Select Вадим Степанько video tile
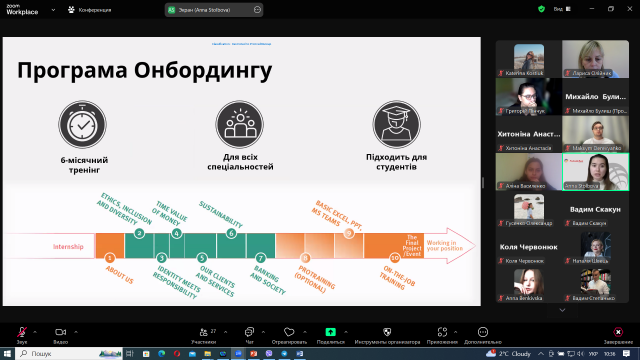The height and width of the screenshot is (360, 640). [x=596, y=284]
